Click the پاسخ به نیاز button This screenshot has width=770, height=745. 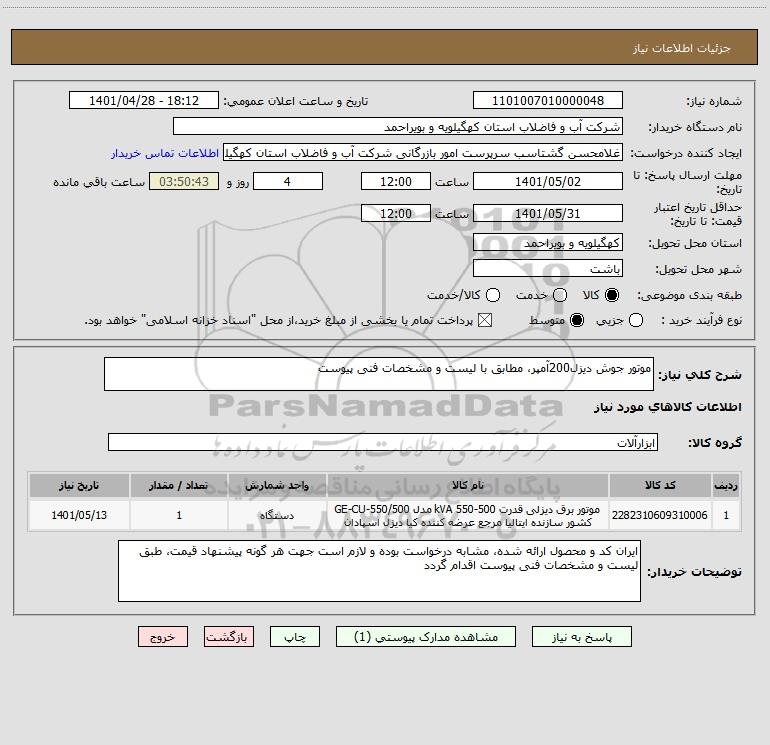click(582, 636)
